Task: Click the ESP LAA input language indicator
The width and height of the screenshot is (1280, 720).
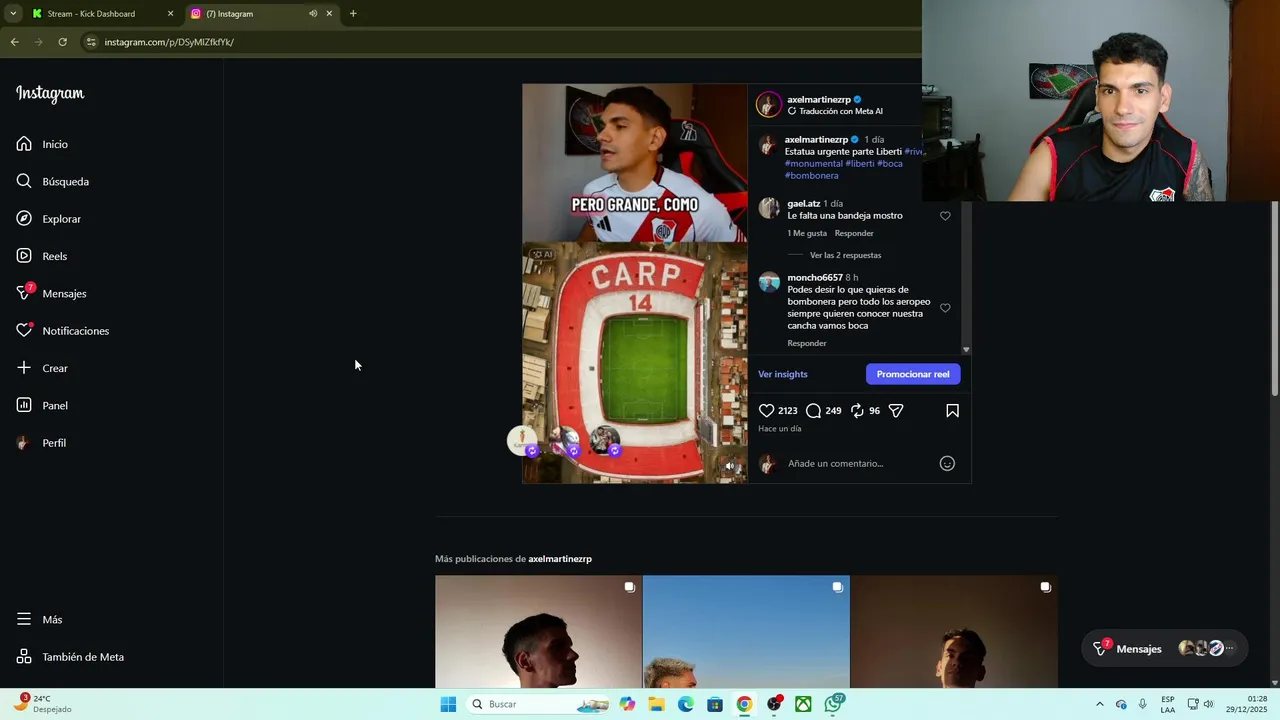Action: click(x=1168, y=704)
